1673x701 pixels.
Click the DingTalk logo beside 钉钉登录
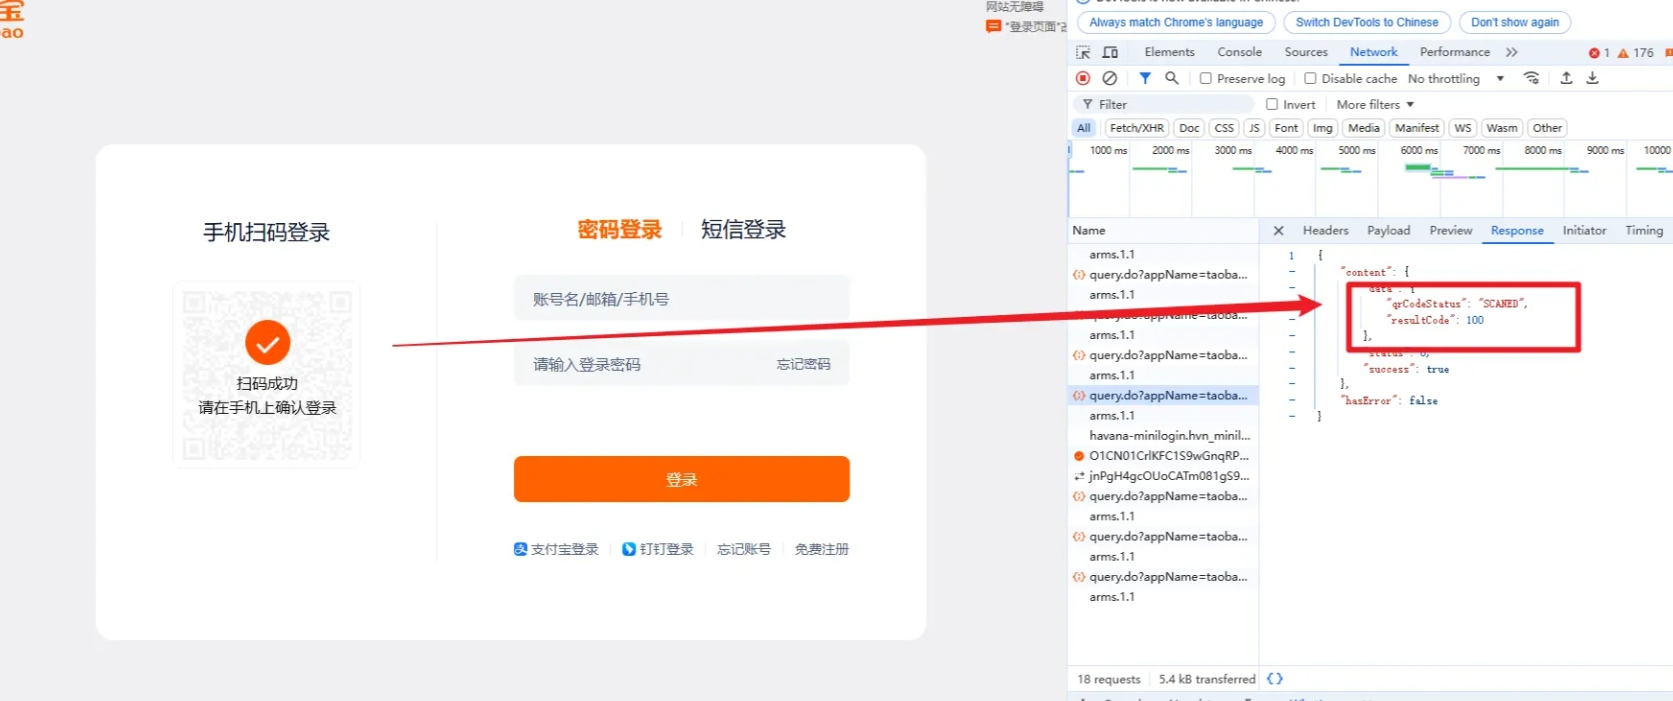[x=629, y=549]
